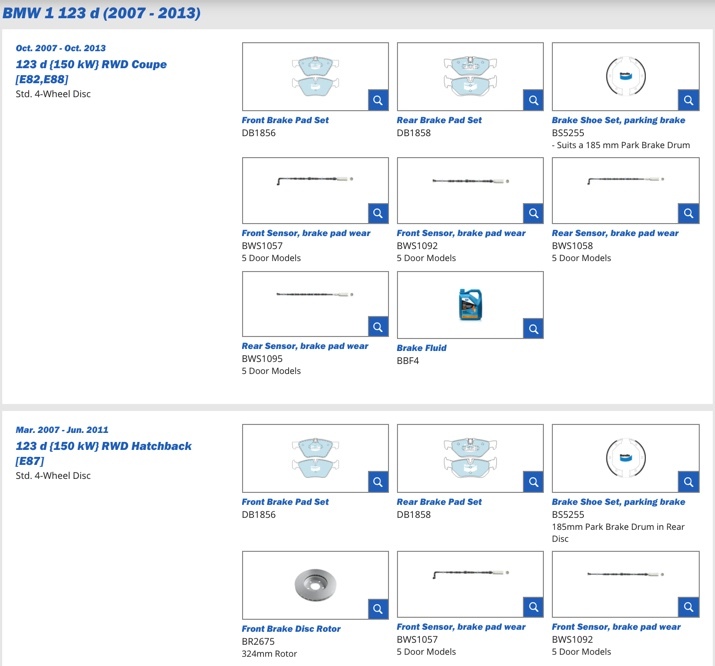The width and height of the screenshot is (715, 666).
Task: Click 'Std. 4-Wheel Disc' under the Hatchback heading
Action: point(53,475)
